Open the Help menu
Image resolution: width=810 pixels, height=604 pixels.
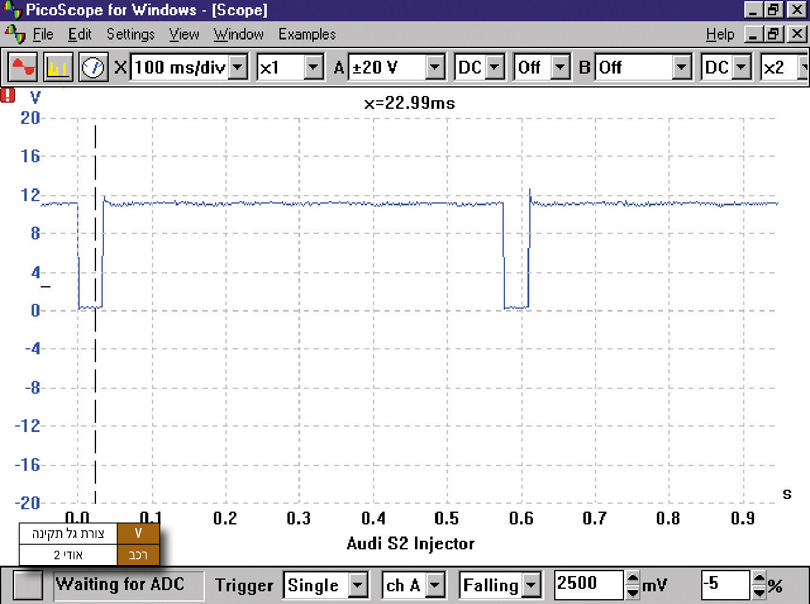click(x=719, y=34)
